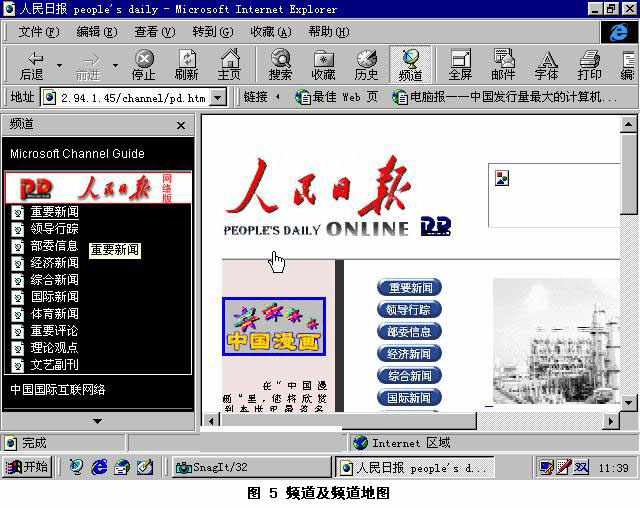Click the Internet Explorer logo throbber

coord(618,32)
